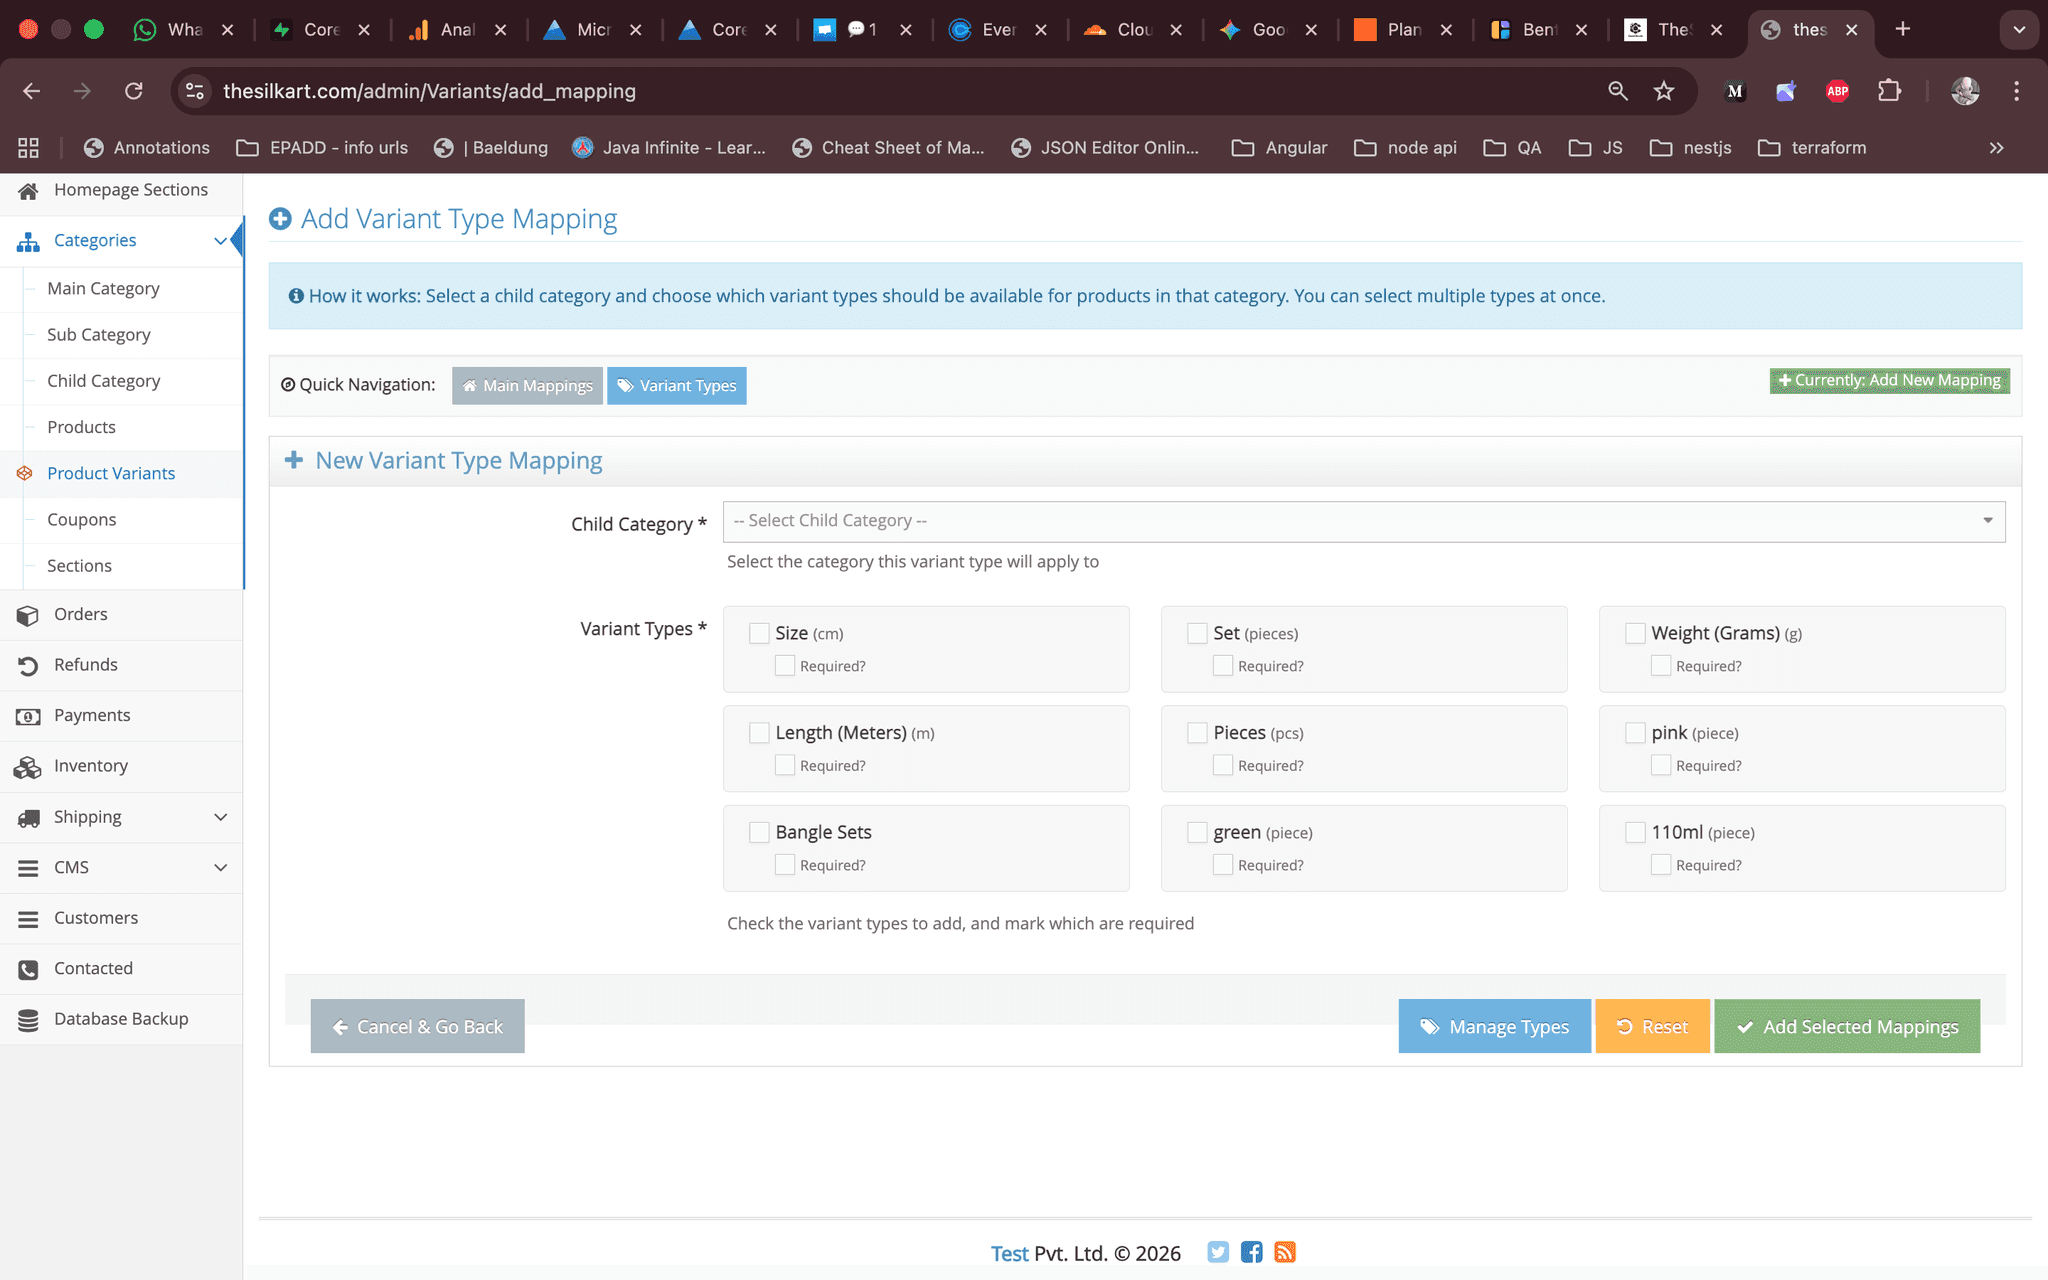Select the Inventory boxes icon in sidebar
2048x1280 pixels.
[x=28, y=766]
